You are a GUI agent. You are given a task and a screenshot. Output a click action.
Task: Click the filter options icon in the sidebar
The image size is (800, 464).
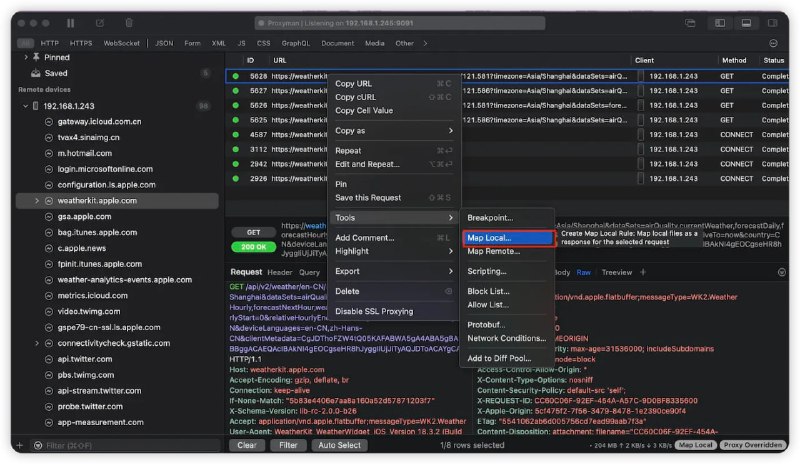click(x=38, y=446)
